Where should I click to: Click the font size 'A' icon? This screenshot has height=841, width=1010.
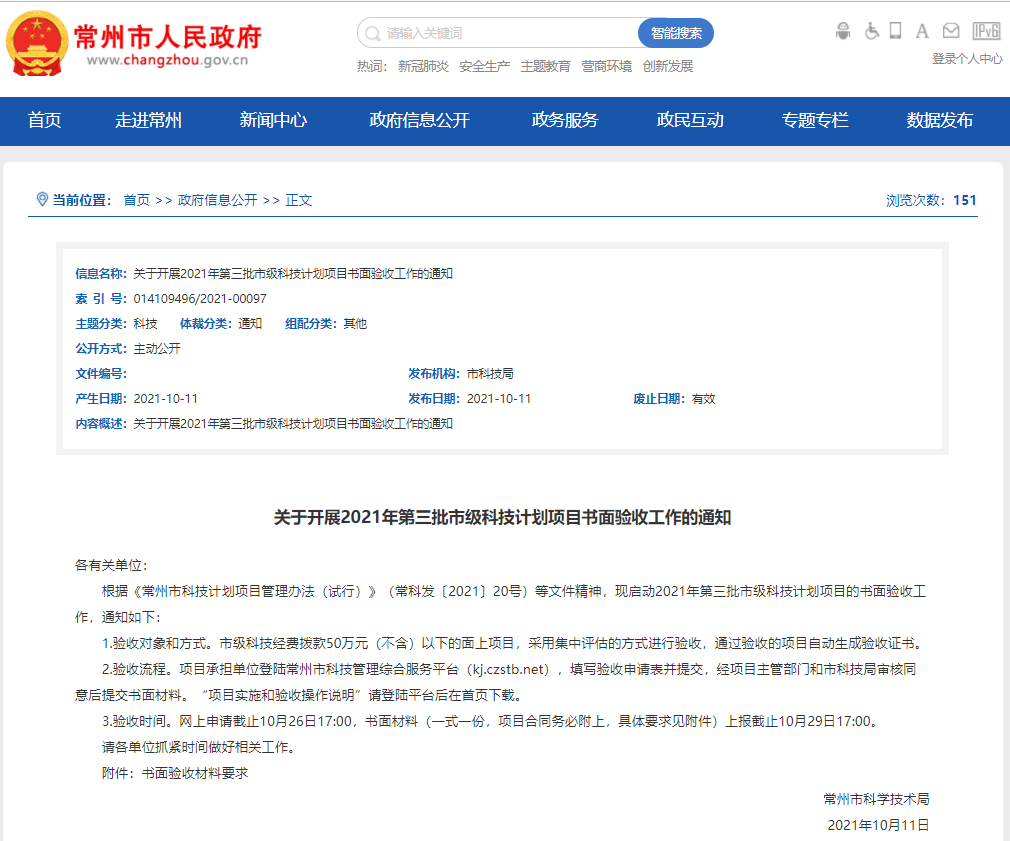tap(921, 30)
